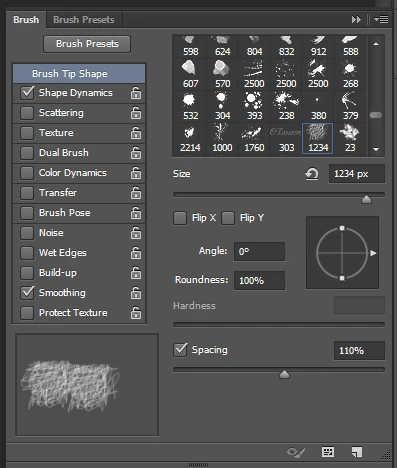Uncheck the Spacing checkbox

(x=180, y=350)
